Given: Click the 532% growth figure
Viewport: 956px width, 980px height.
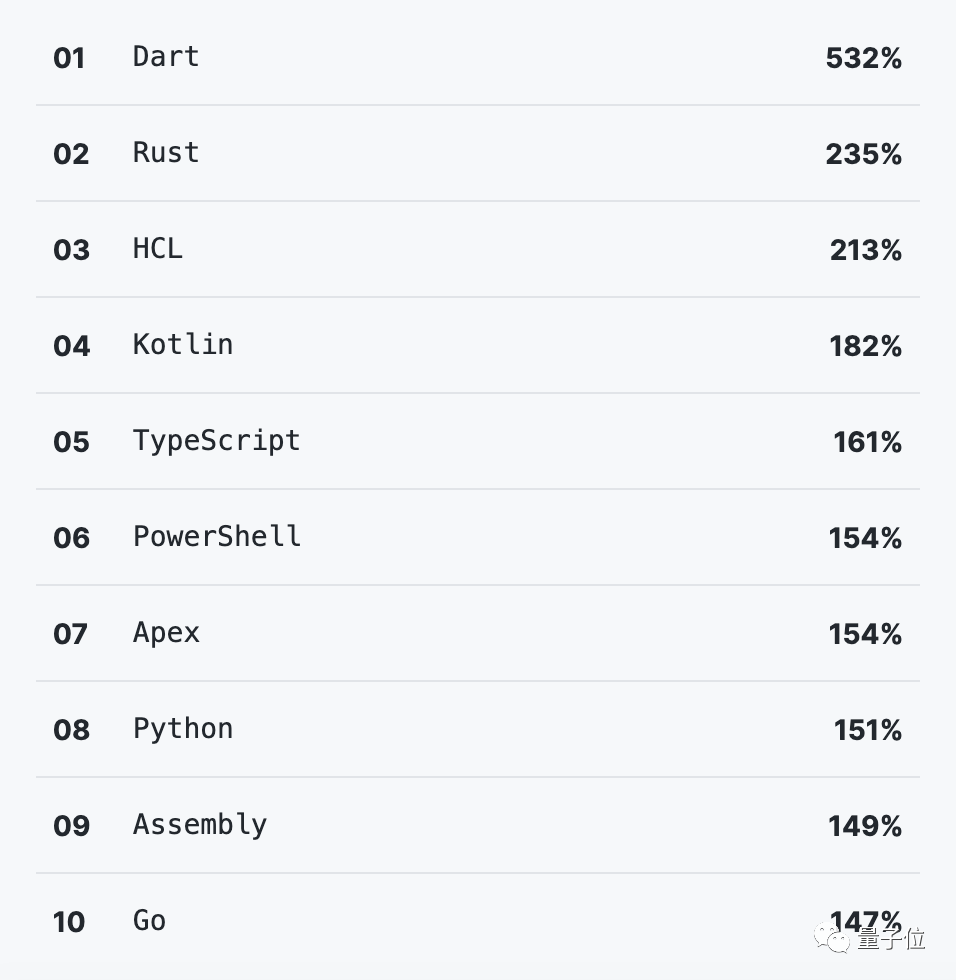Looking at the screenshot, I should point(863,58).
